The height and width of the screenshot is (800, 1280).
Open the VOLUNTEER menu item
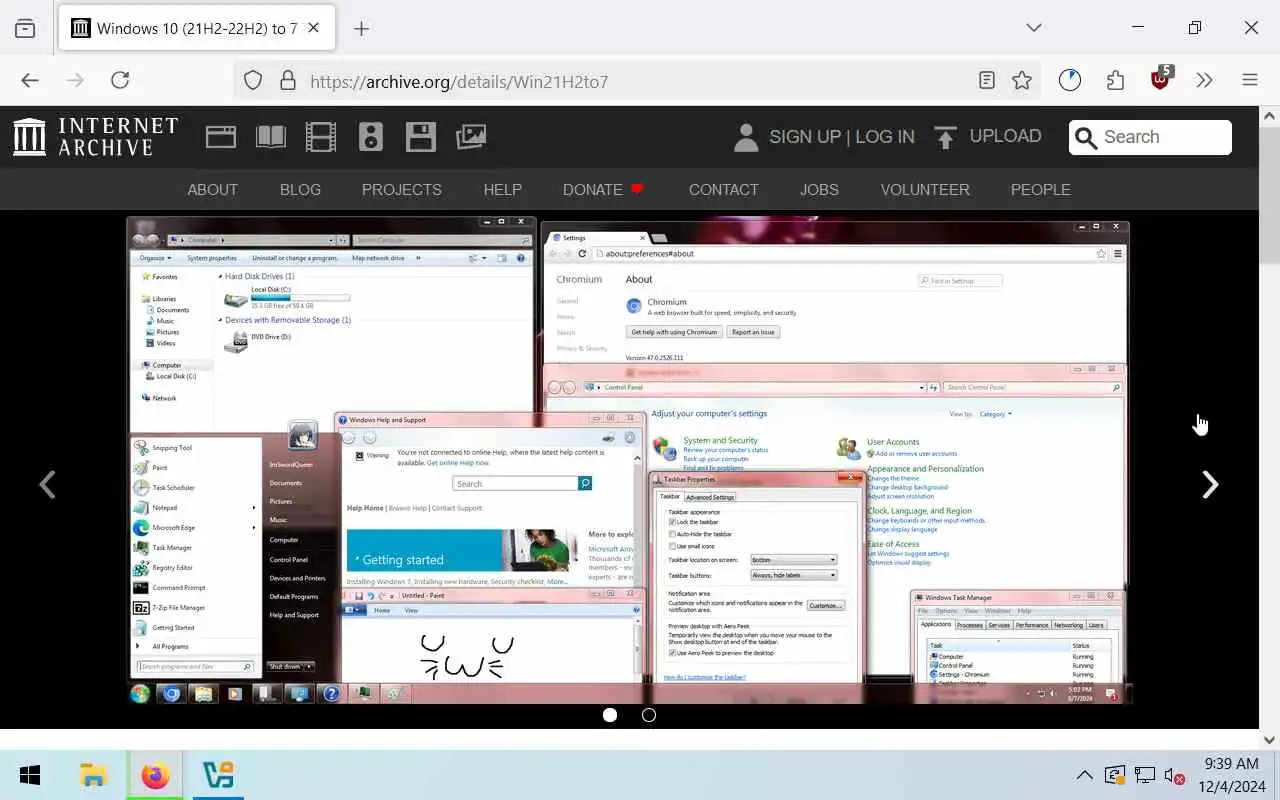point(925,189)
